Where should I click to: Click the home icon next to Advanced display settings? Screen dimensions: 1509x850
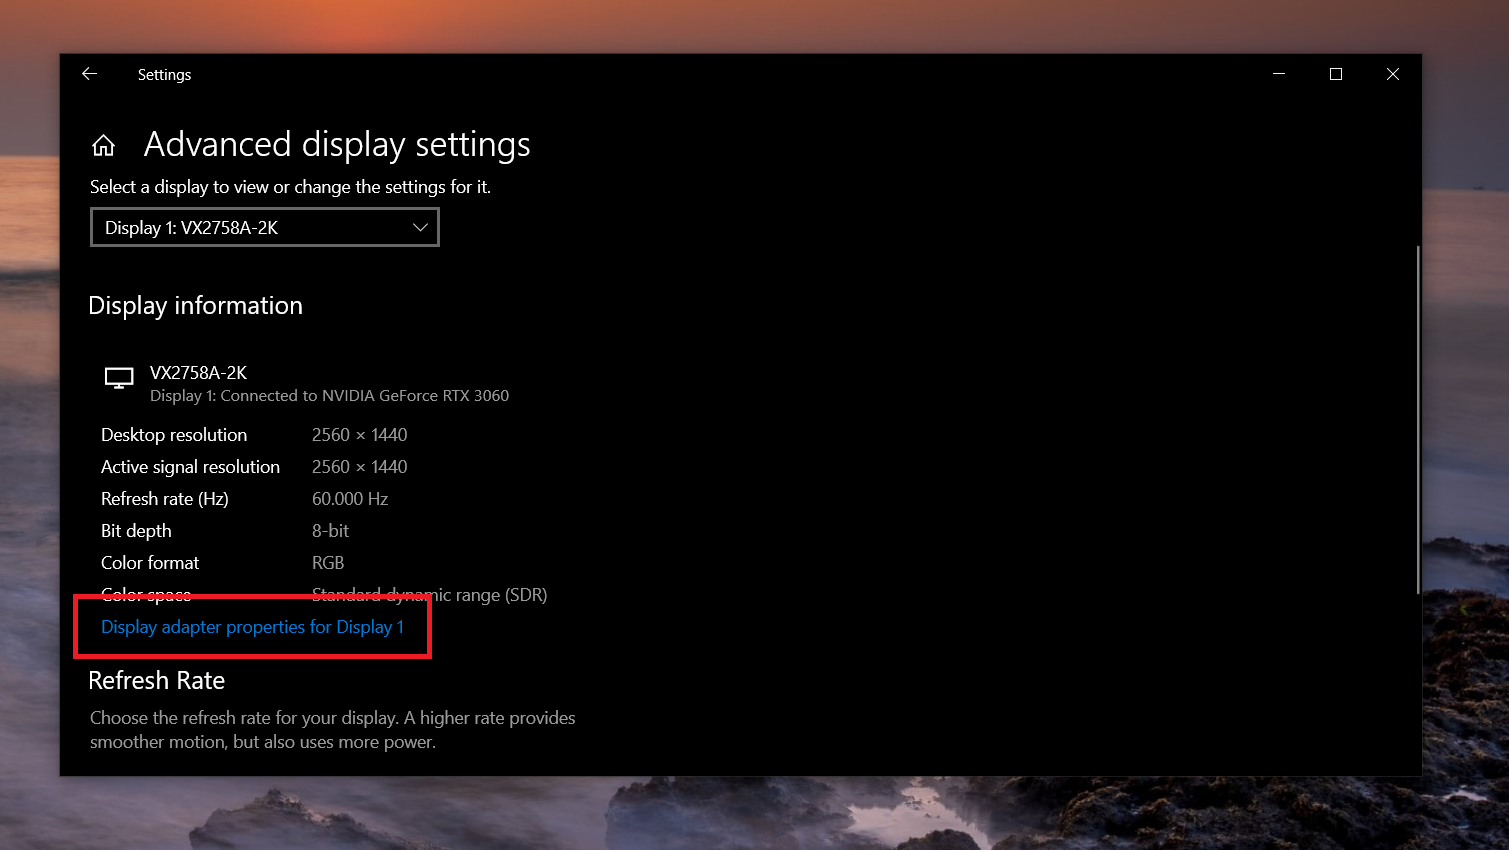[x=104, y=144]
